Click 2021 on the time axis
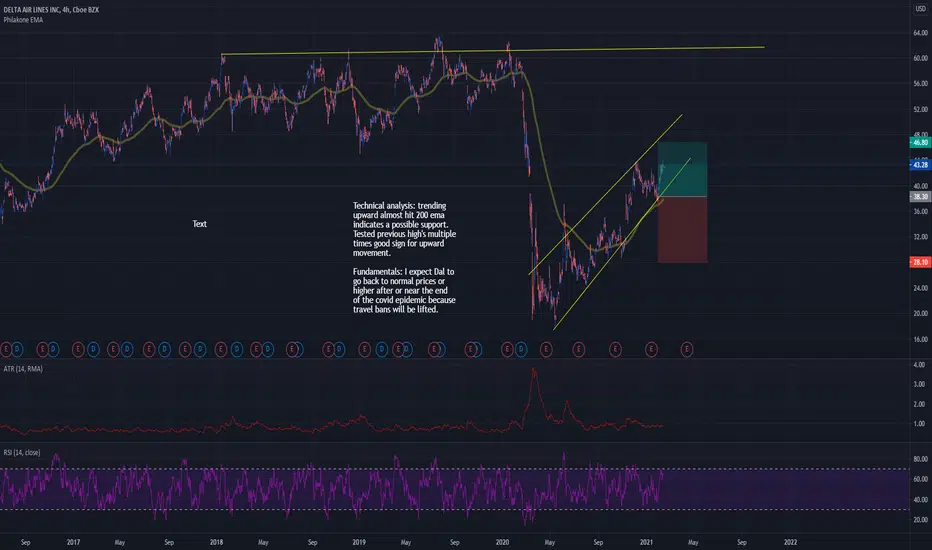 coord(646,542)
